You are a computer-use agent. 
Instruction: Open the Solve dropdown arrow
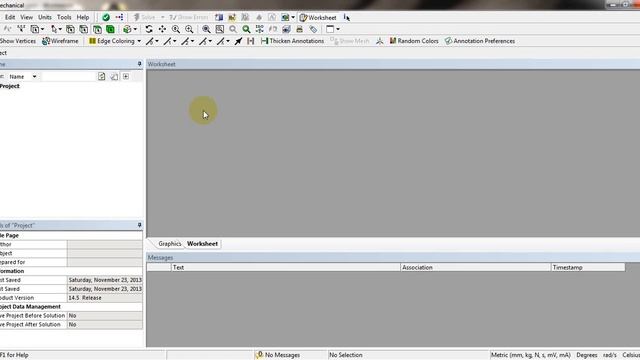tap(162, 18)
